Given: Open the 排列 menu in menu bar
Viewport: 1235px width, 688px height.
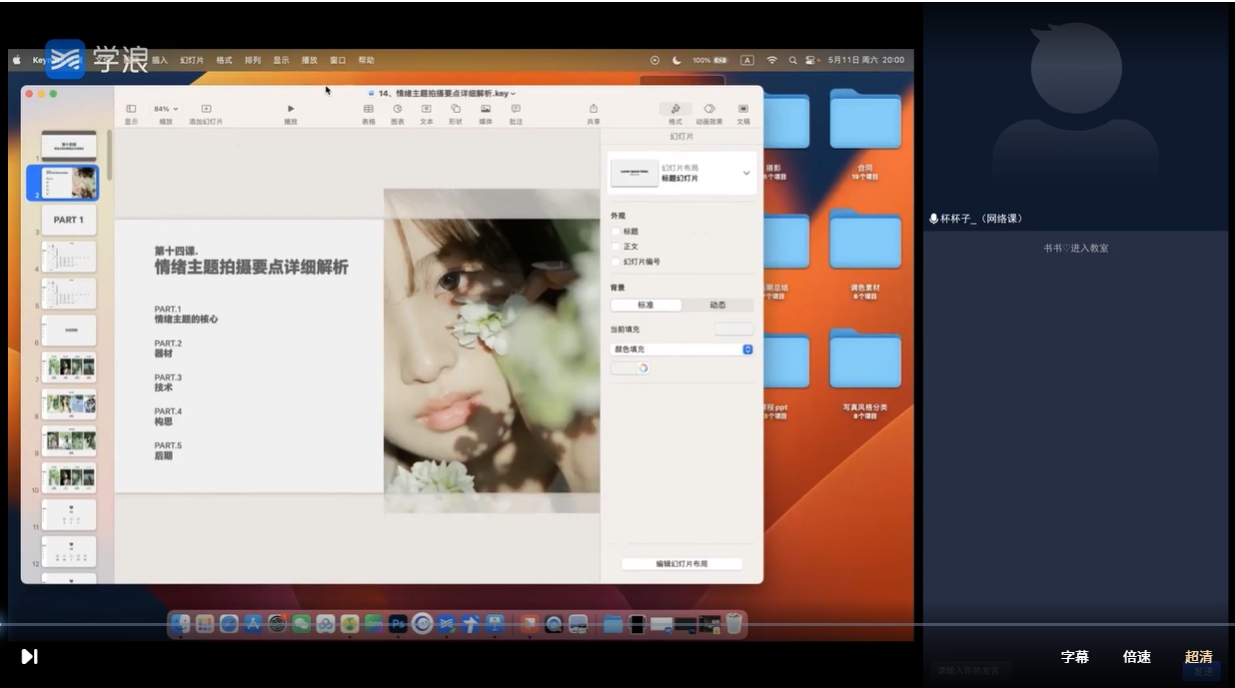Looking at the screenshot, I should pos(252,60).
